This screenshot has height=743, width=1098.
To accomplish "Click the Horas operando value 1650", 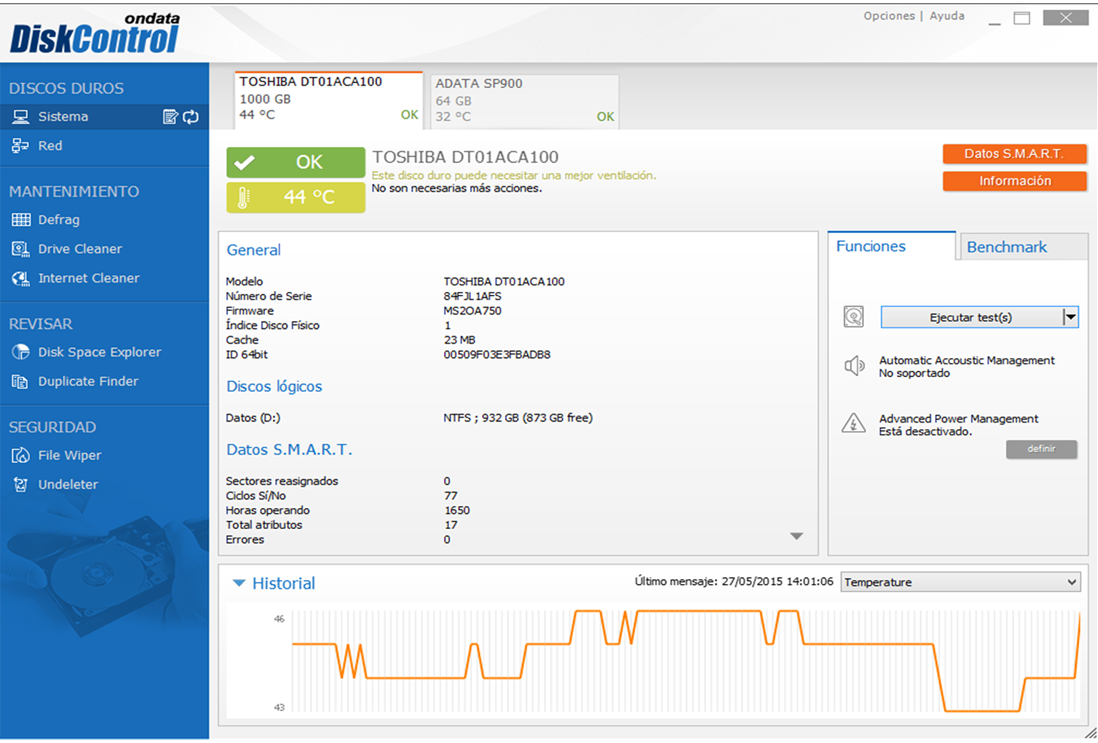I will pyautogui.click(x=457, y=511).
